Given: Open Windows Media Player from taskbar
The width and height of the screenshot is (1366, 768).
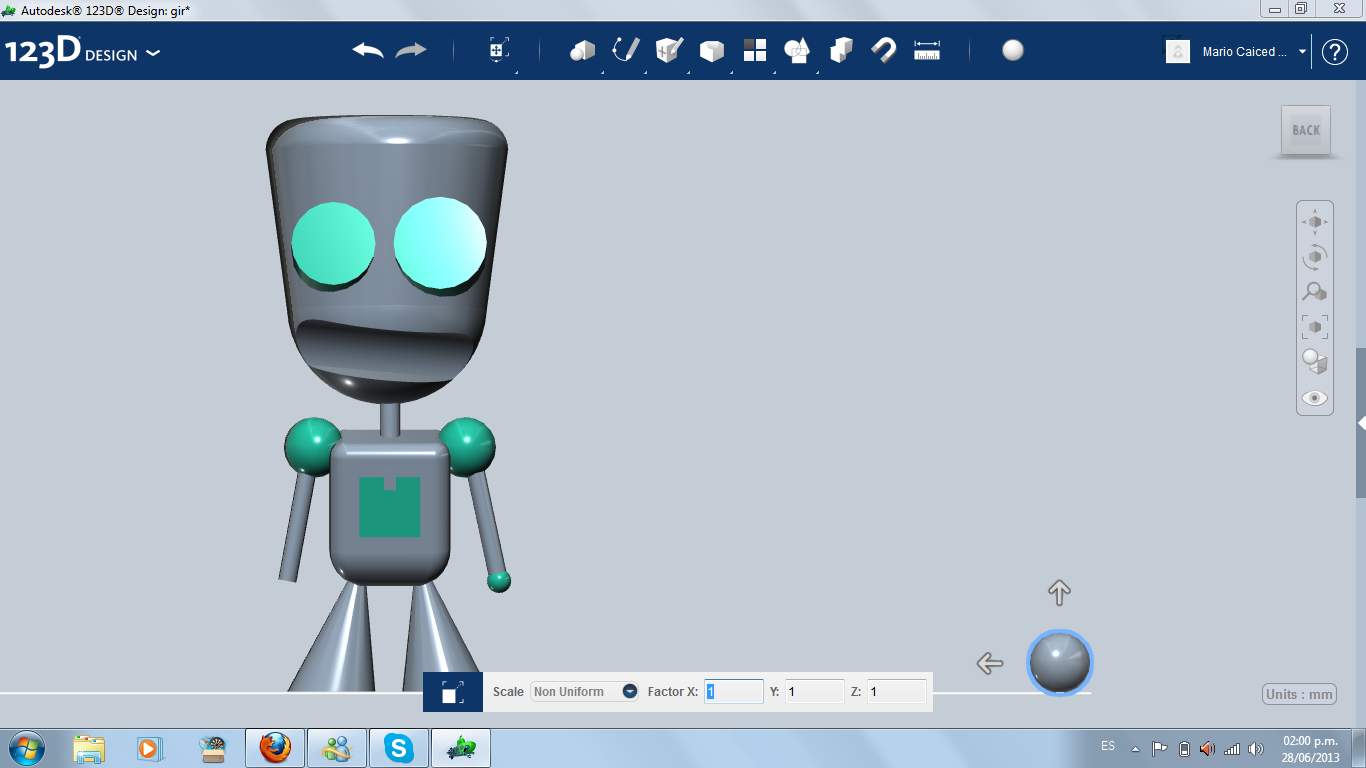Looking at the screenshot, I should pyautogui.click(x=149, y=748).
